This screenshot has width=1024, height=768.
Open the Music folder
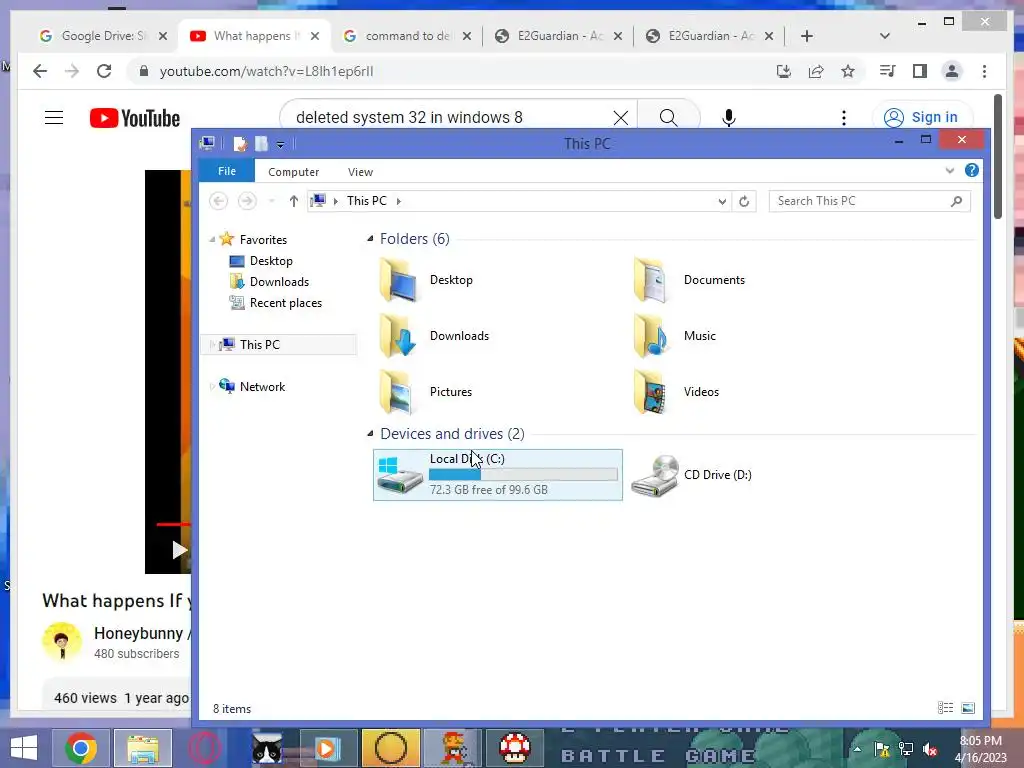tap(675, 336)
